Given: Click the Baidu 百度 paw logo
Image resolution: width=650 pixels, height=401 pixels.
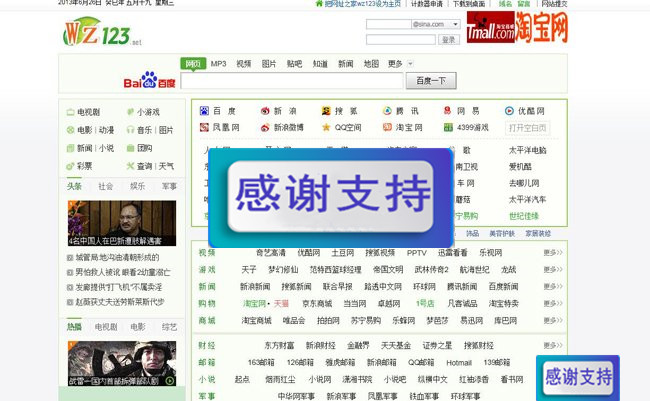Looking at the screenshot, I should coord(149,80).
